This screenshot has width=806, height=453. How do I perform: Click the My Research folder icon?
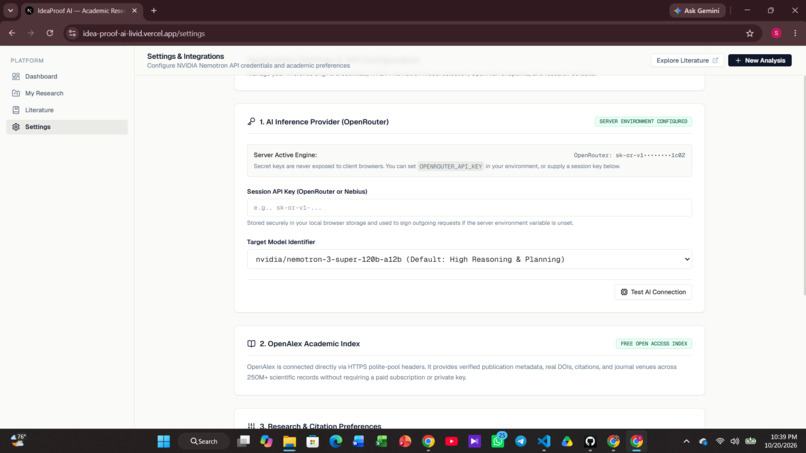pos(16,93)
